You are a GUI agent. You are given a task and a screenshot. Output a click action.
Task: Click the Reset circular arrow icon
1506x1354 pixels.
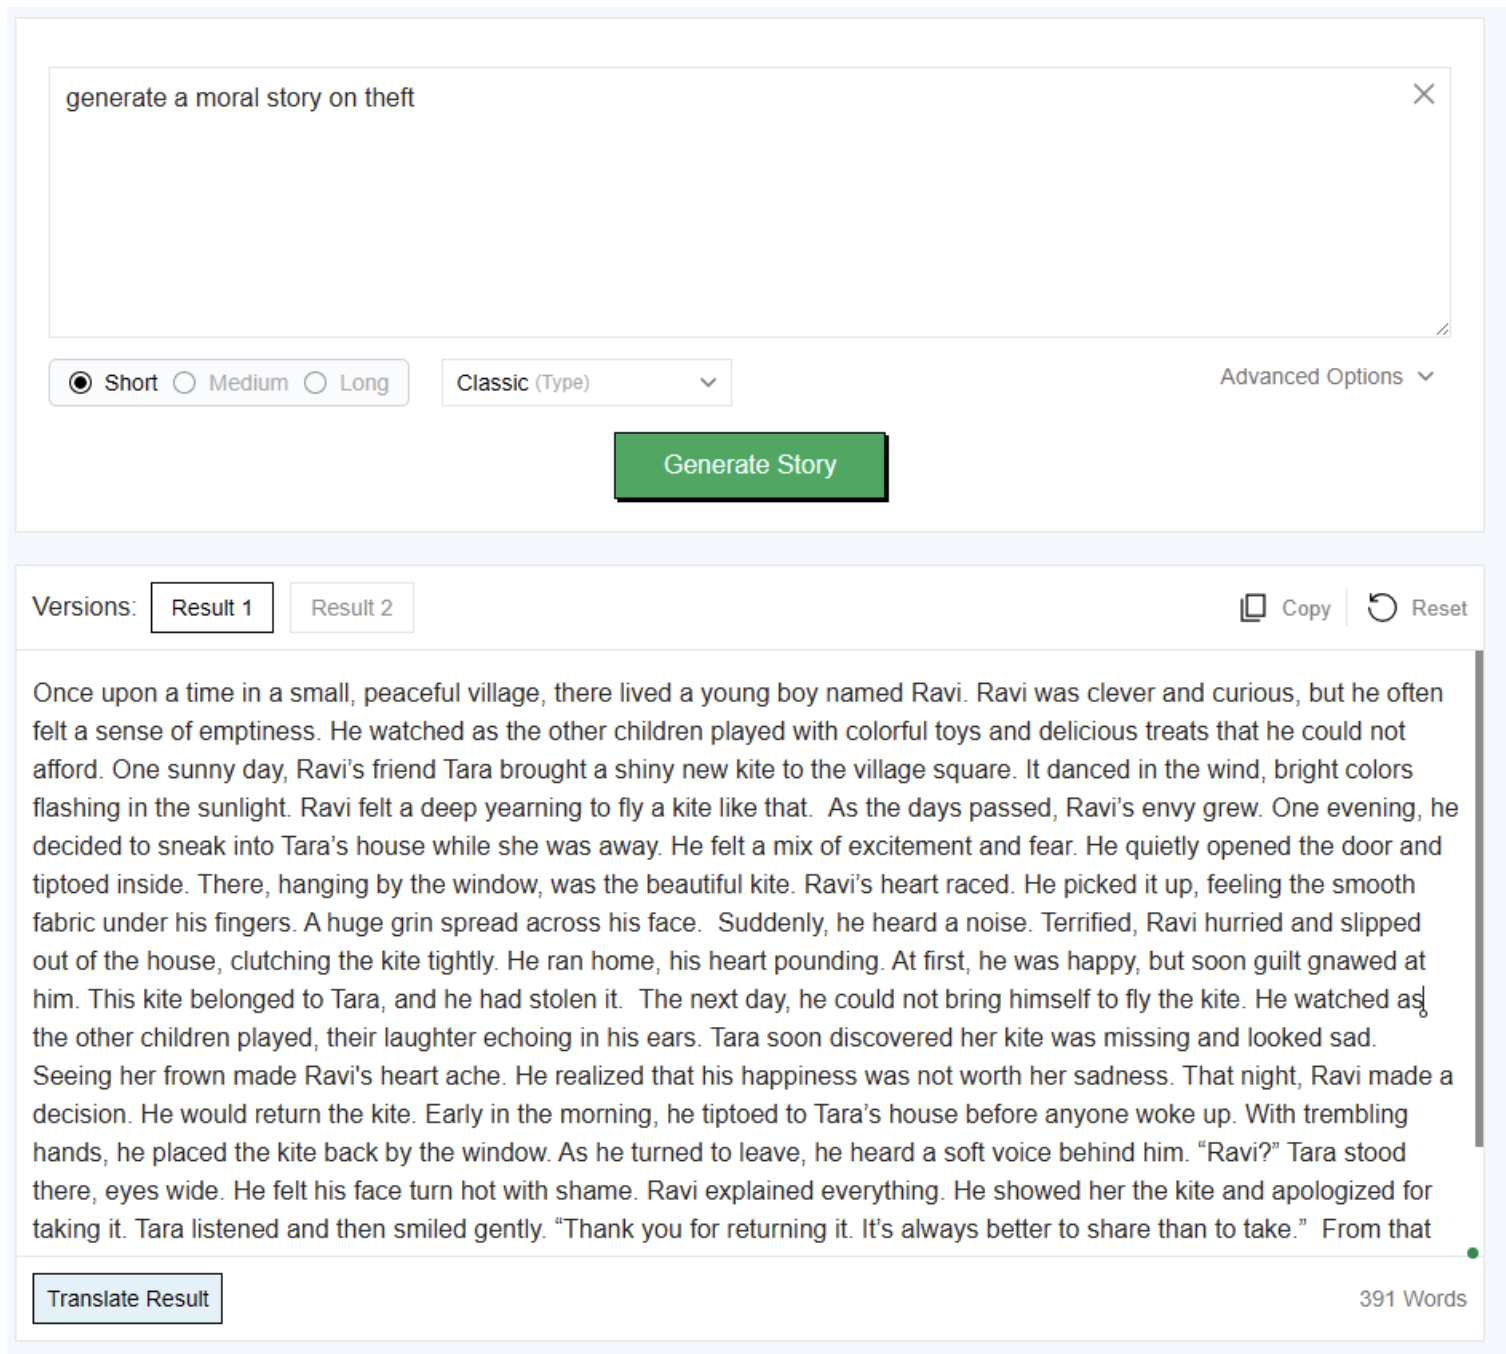pyautogui.click(x=1381, y=608)
